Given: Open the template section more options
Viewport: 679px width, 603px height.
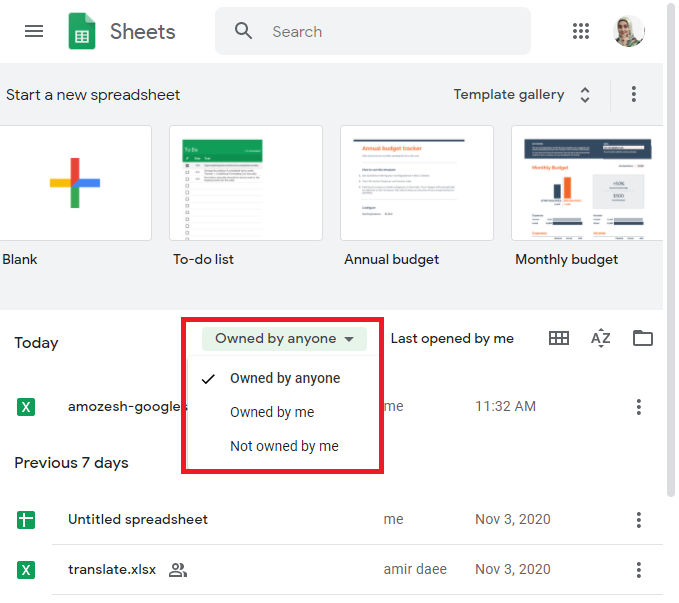Looking at the screenshot, I should click(x=634, y=94).
